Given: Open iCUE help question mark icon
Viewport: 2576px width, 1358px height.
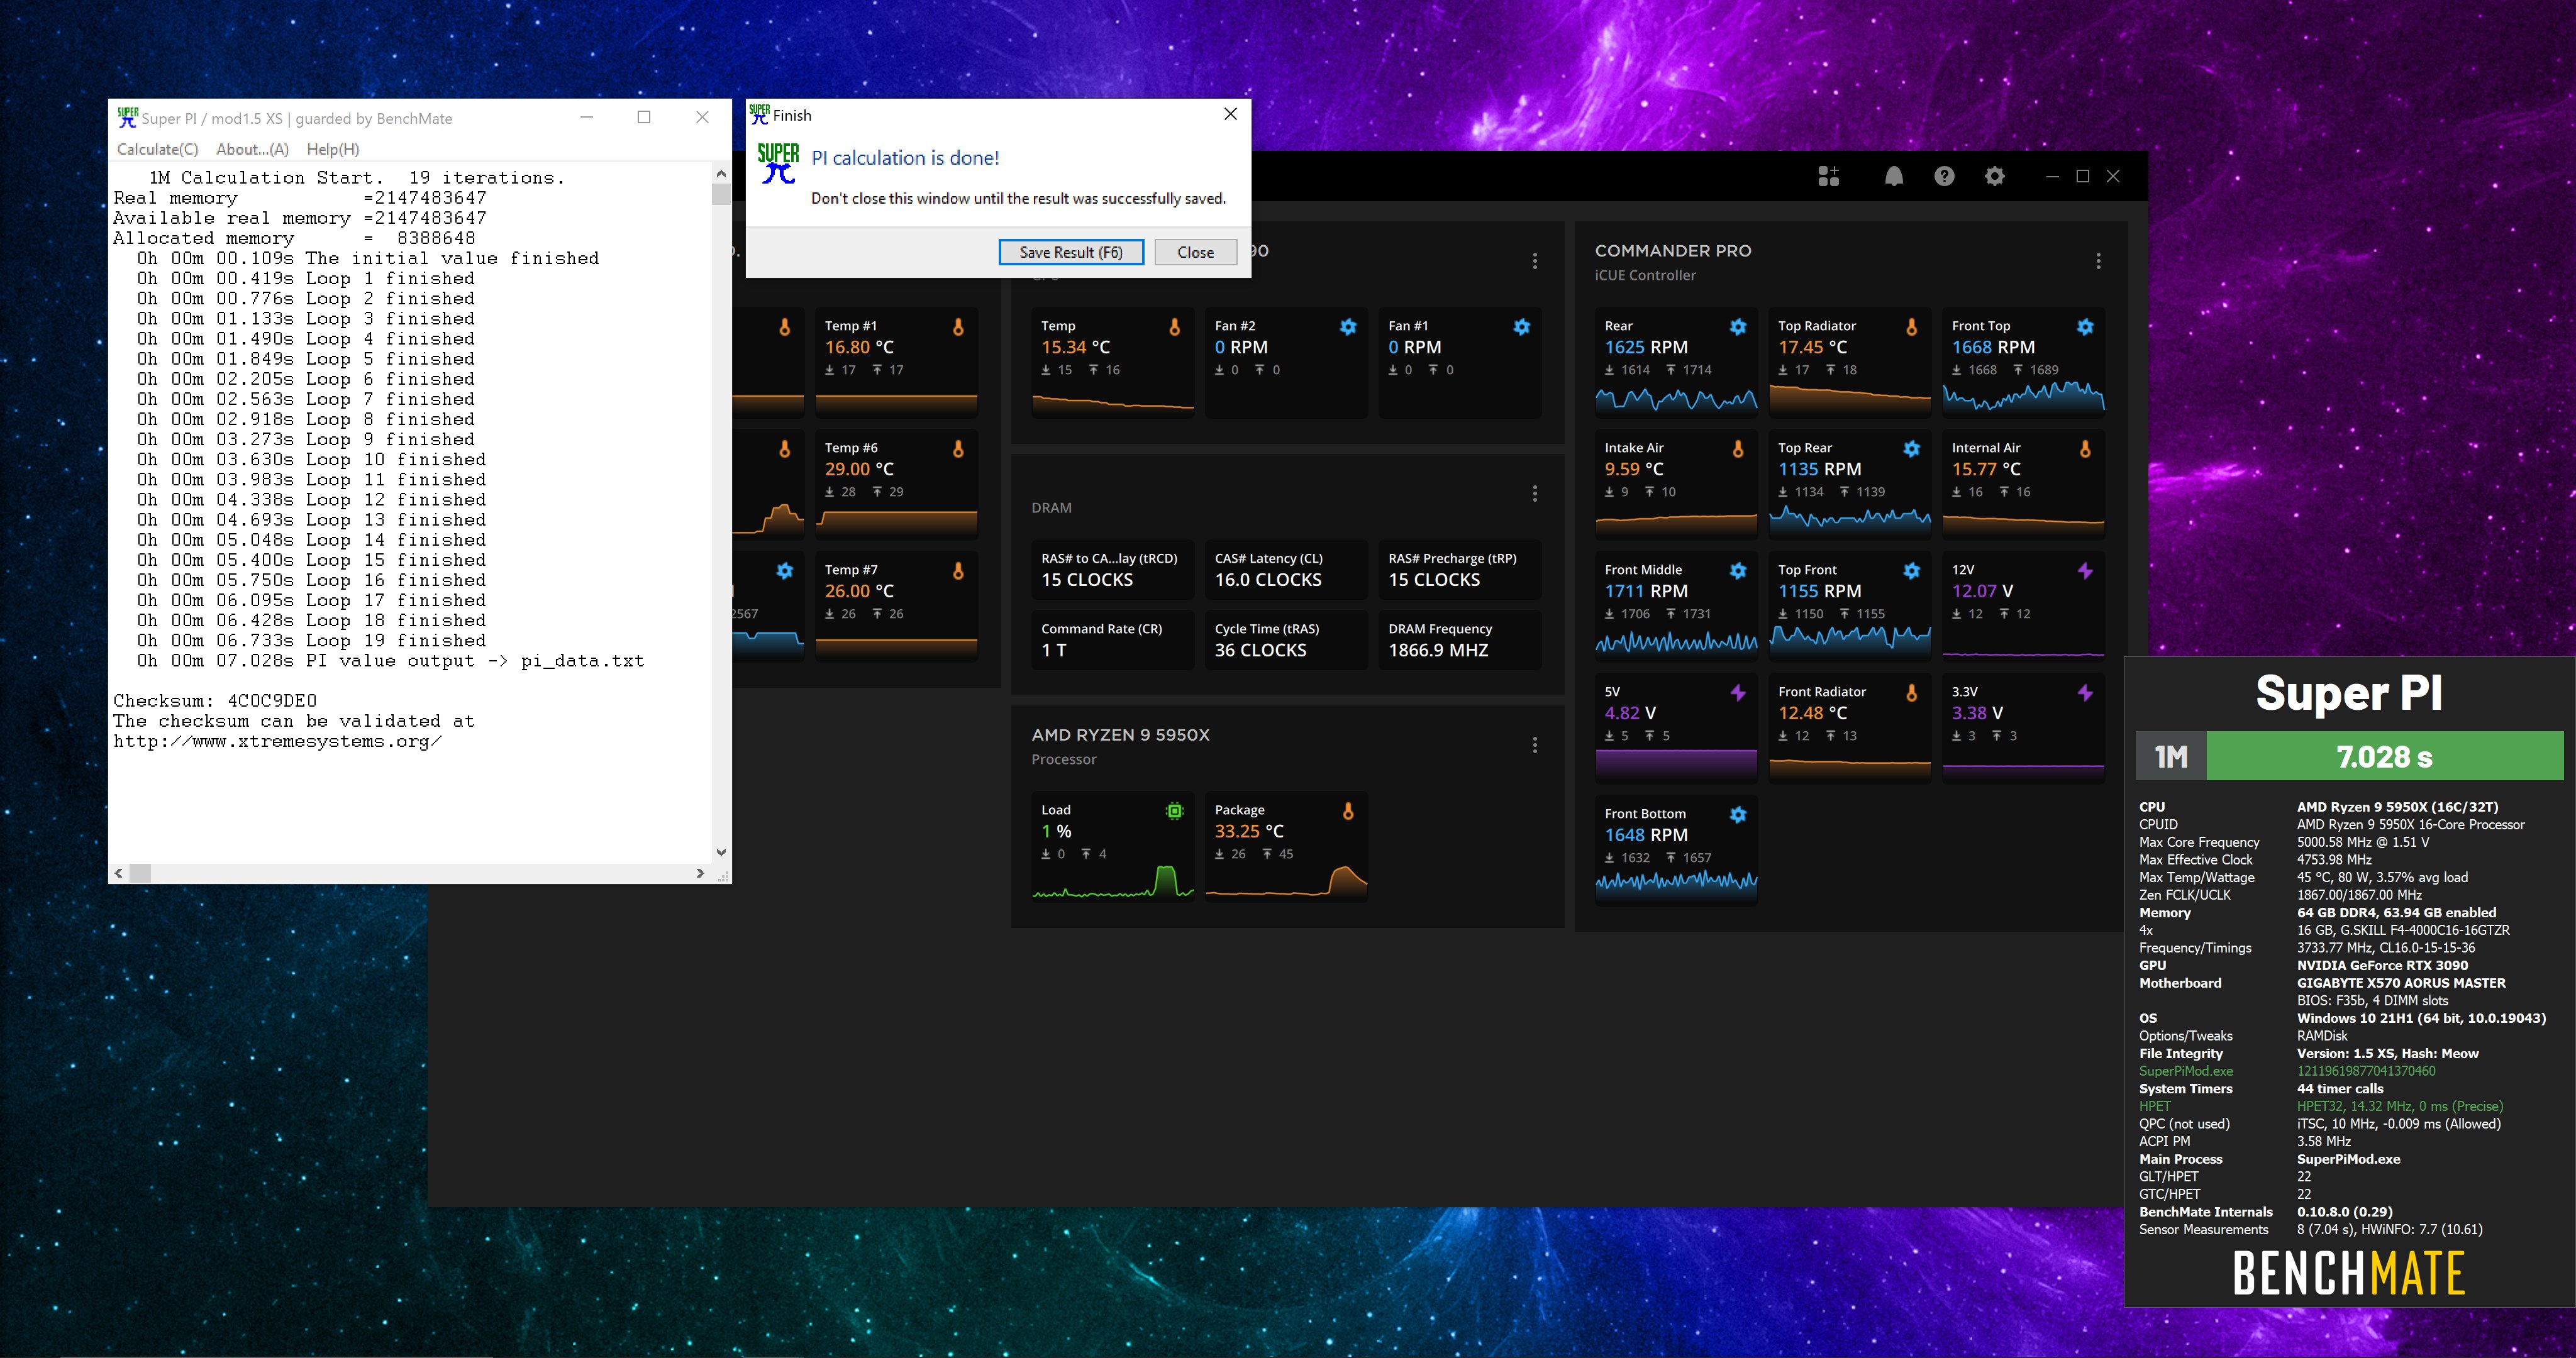Looking at the screenshot, I should pyautogui.click(x=1944, y=176).
